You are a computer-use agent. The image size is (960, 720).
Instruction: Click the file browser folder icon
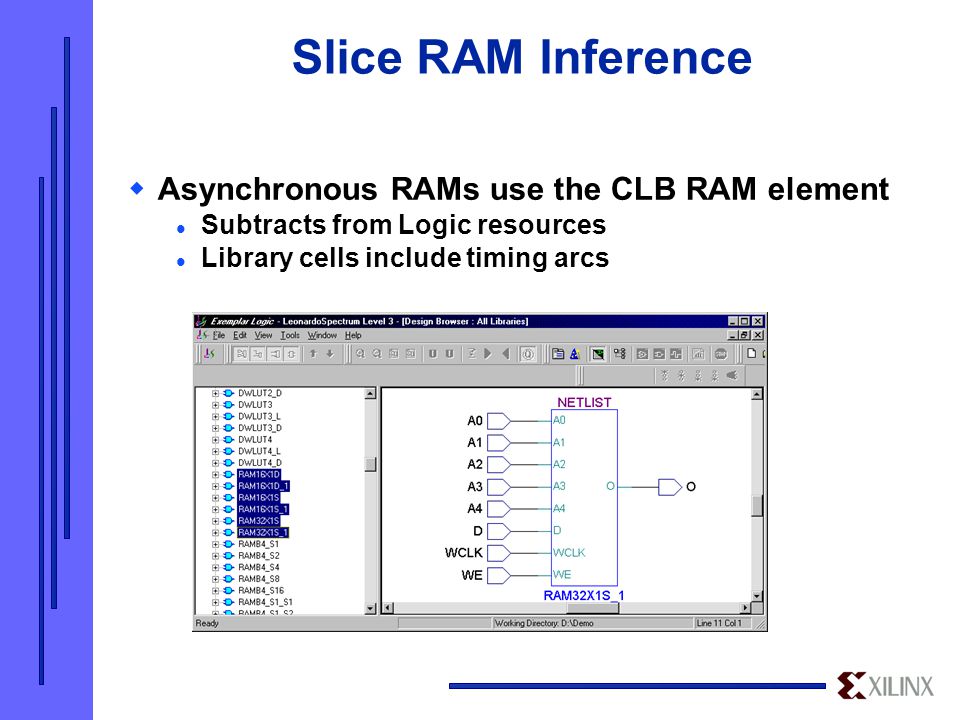pyautogui.click(x=558, y=354)
